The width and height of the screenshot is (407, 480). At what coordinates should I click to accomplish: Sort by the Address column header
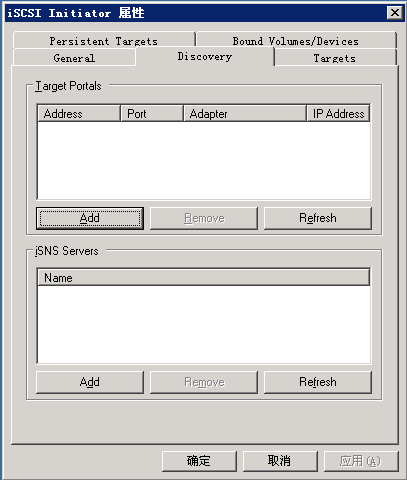[79, 114]
